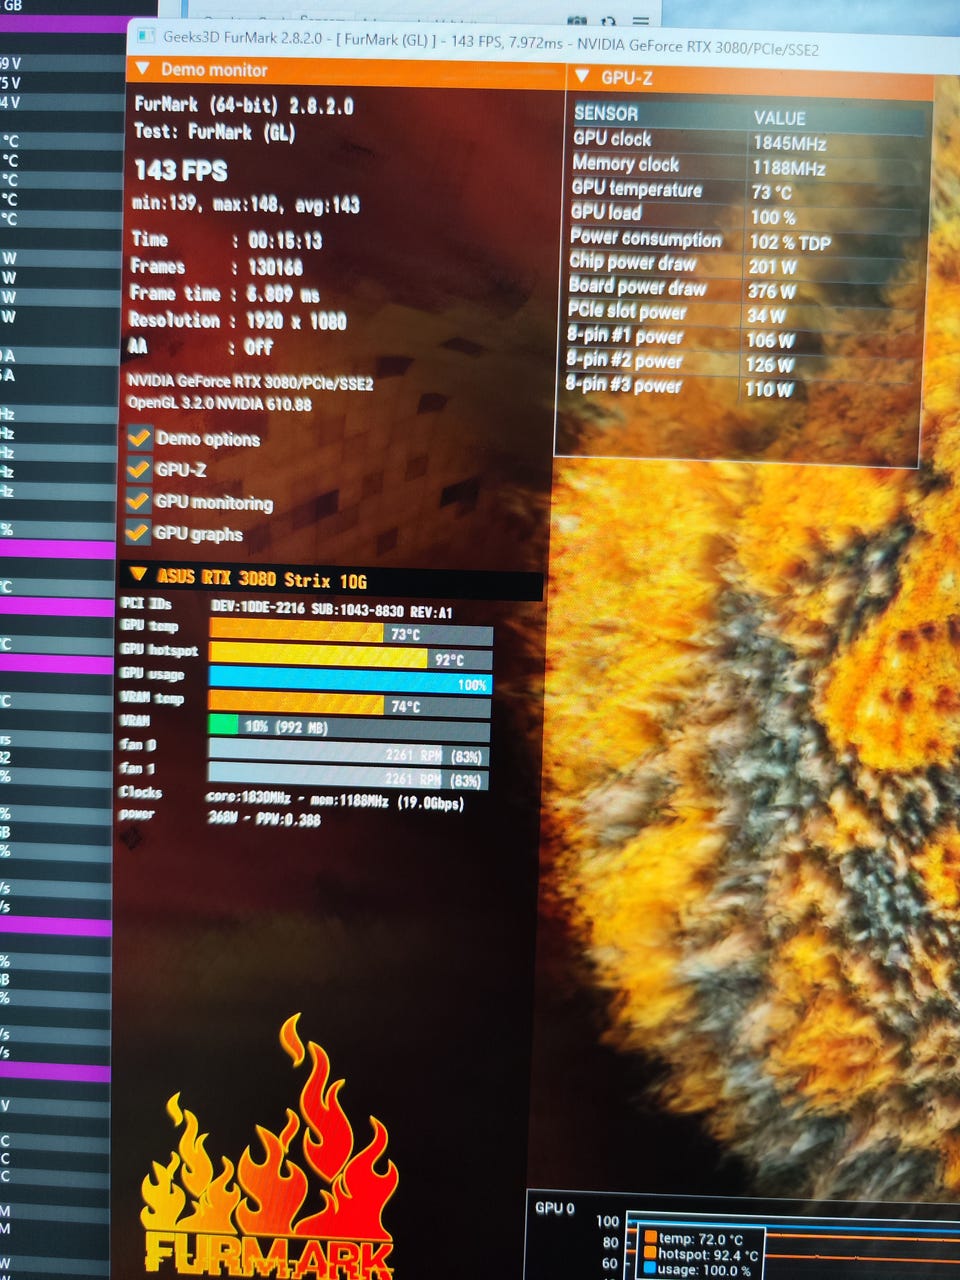Viewport: 960px width, 1280px height.
Task: Click the fan 0 bar at 2261 RPM
Action: tap(348, 754)
